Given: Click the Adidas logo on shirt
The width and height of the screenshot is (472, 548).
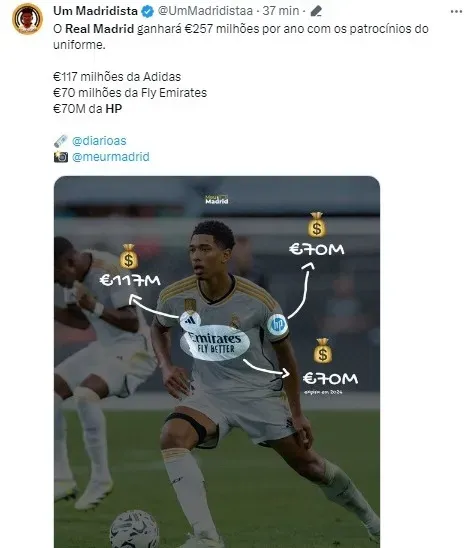Looking at the screenshot, I should (190, 320).
